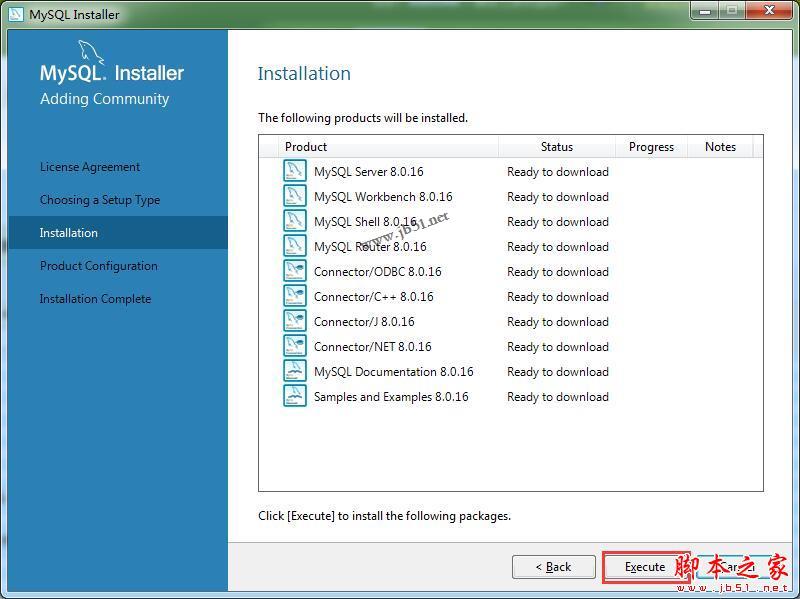Select the Connector/ODBC 8.0.16 icon
The height and width of the screenshot is (599, 800).
pos(294,271)
